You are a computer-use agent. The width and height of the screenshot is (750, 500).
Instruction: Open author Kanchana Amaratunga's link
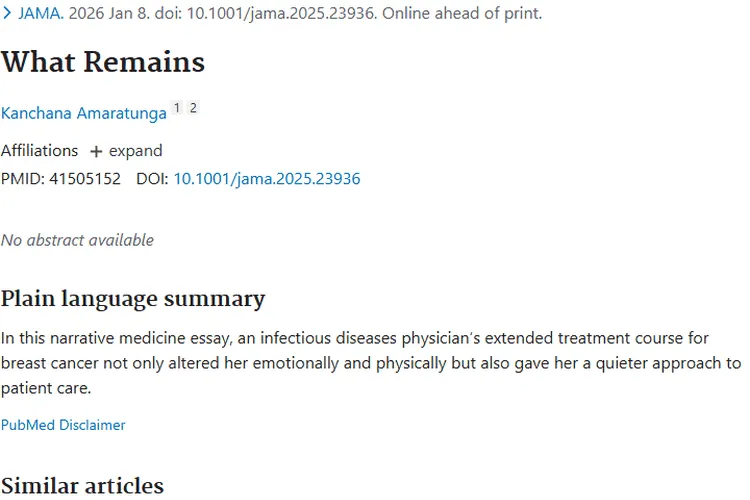click(84, 113)
